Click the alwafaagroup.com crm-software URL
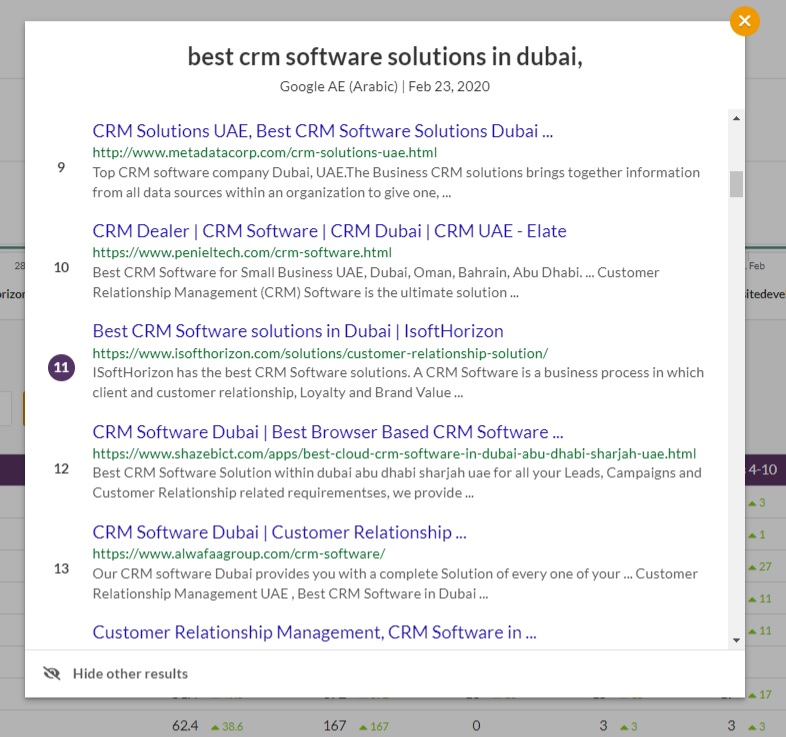Image resolution: width=786 pixels, height=737 pixels. click(238, 553)
